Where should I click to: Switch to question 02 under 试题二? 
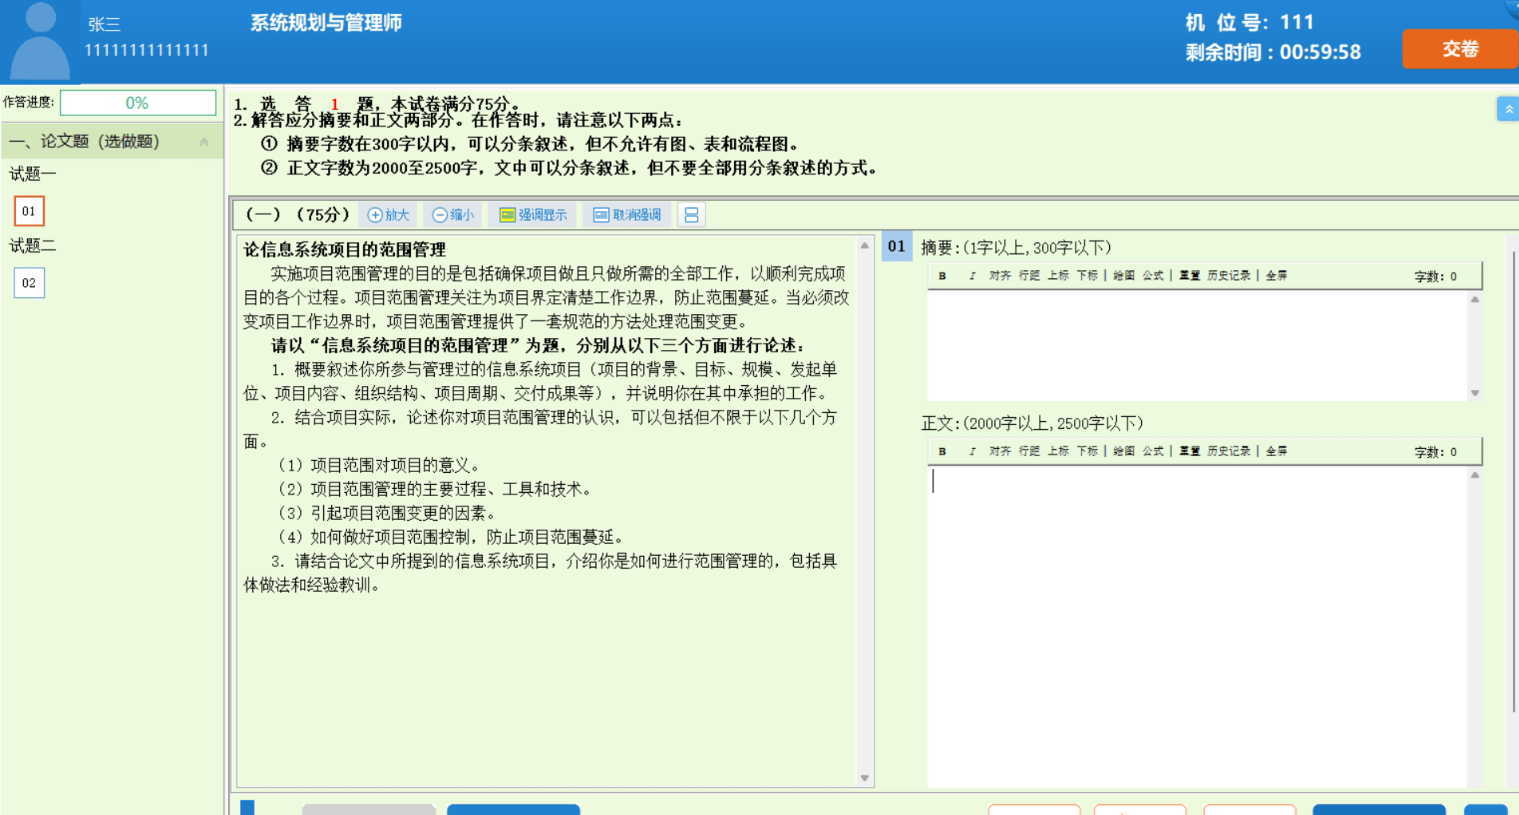pyautogui.click(x=29, y=283)
